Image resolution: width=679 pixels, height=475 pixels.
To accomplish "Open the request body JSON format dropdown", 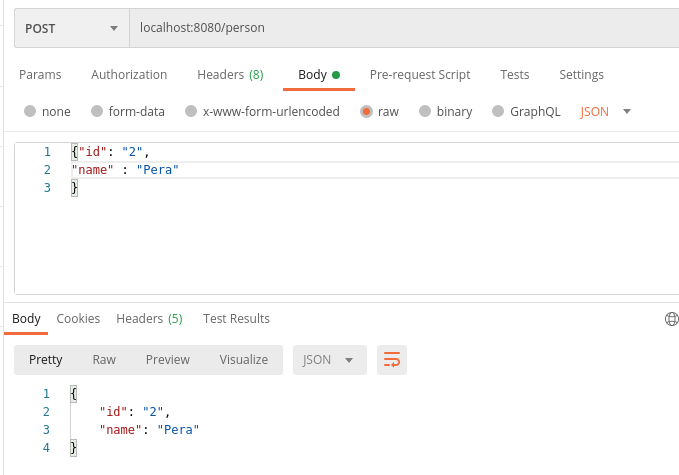I will pos(605,112).
